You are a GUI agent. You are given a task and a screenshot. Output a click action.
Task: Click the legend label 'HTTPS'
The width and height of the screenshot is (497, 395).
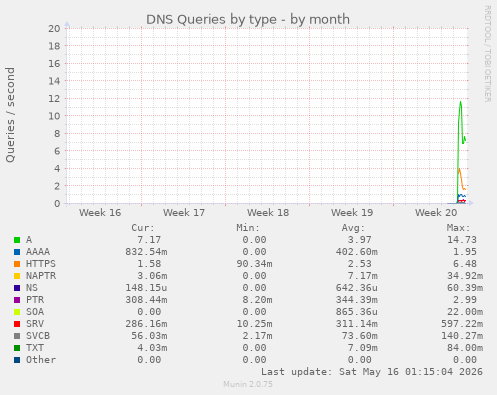coord(41,264)
